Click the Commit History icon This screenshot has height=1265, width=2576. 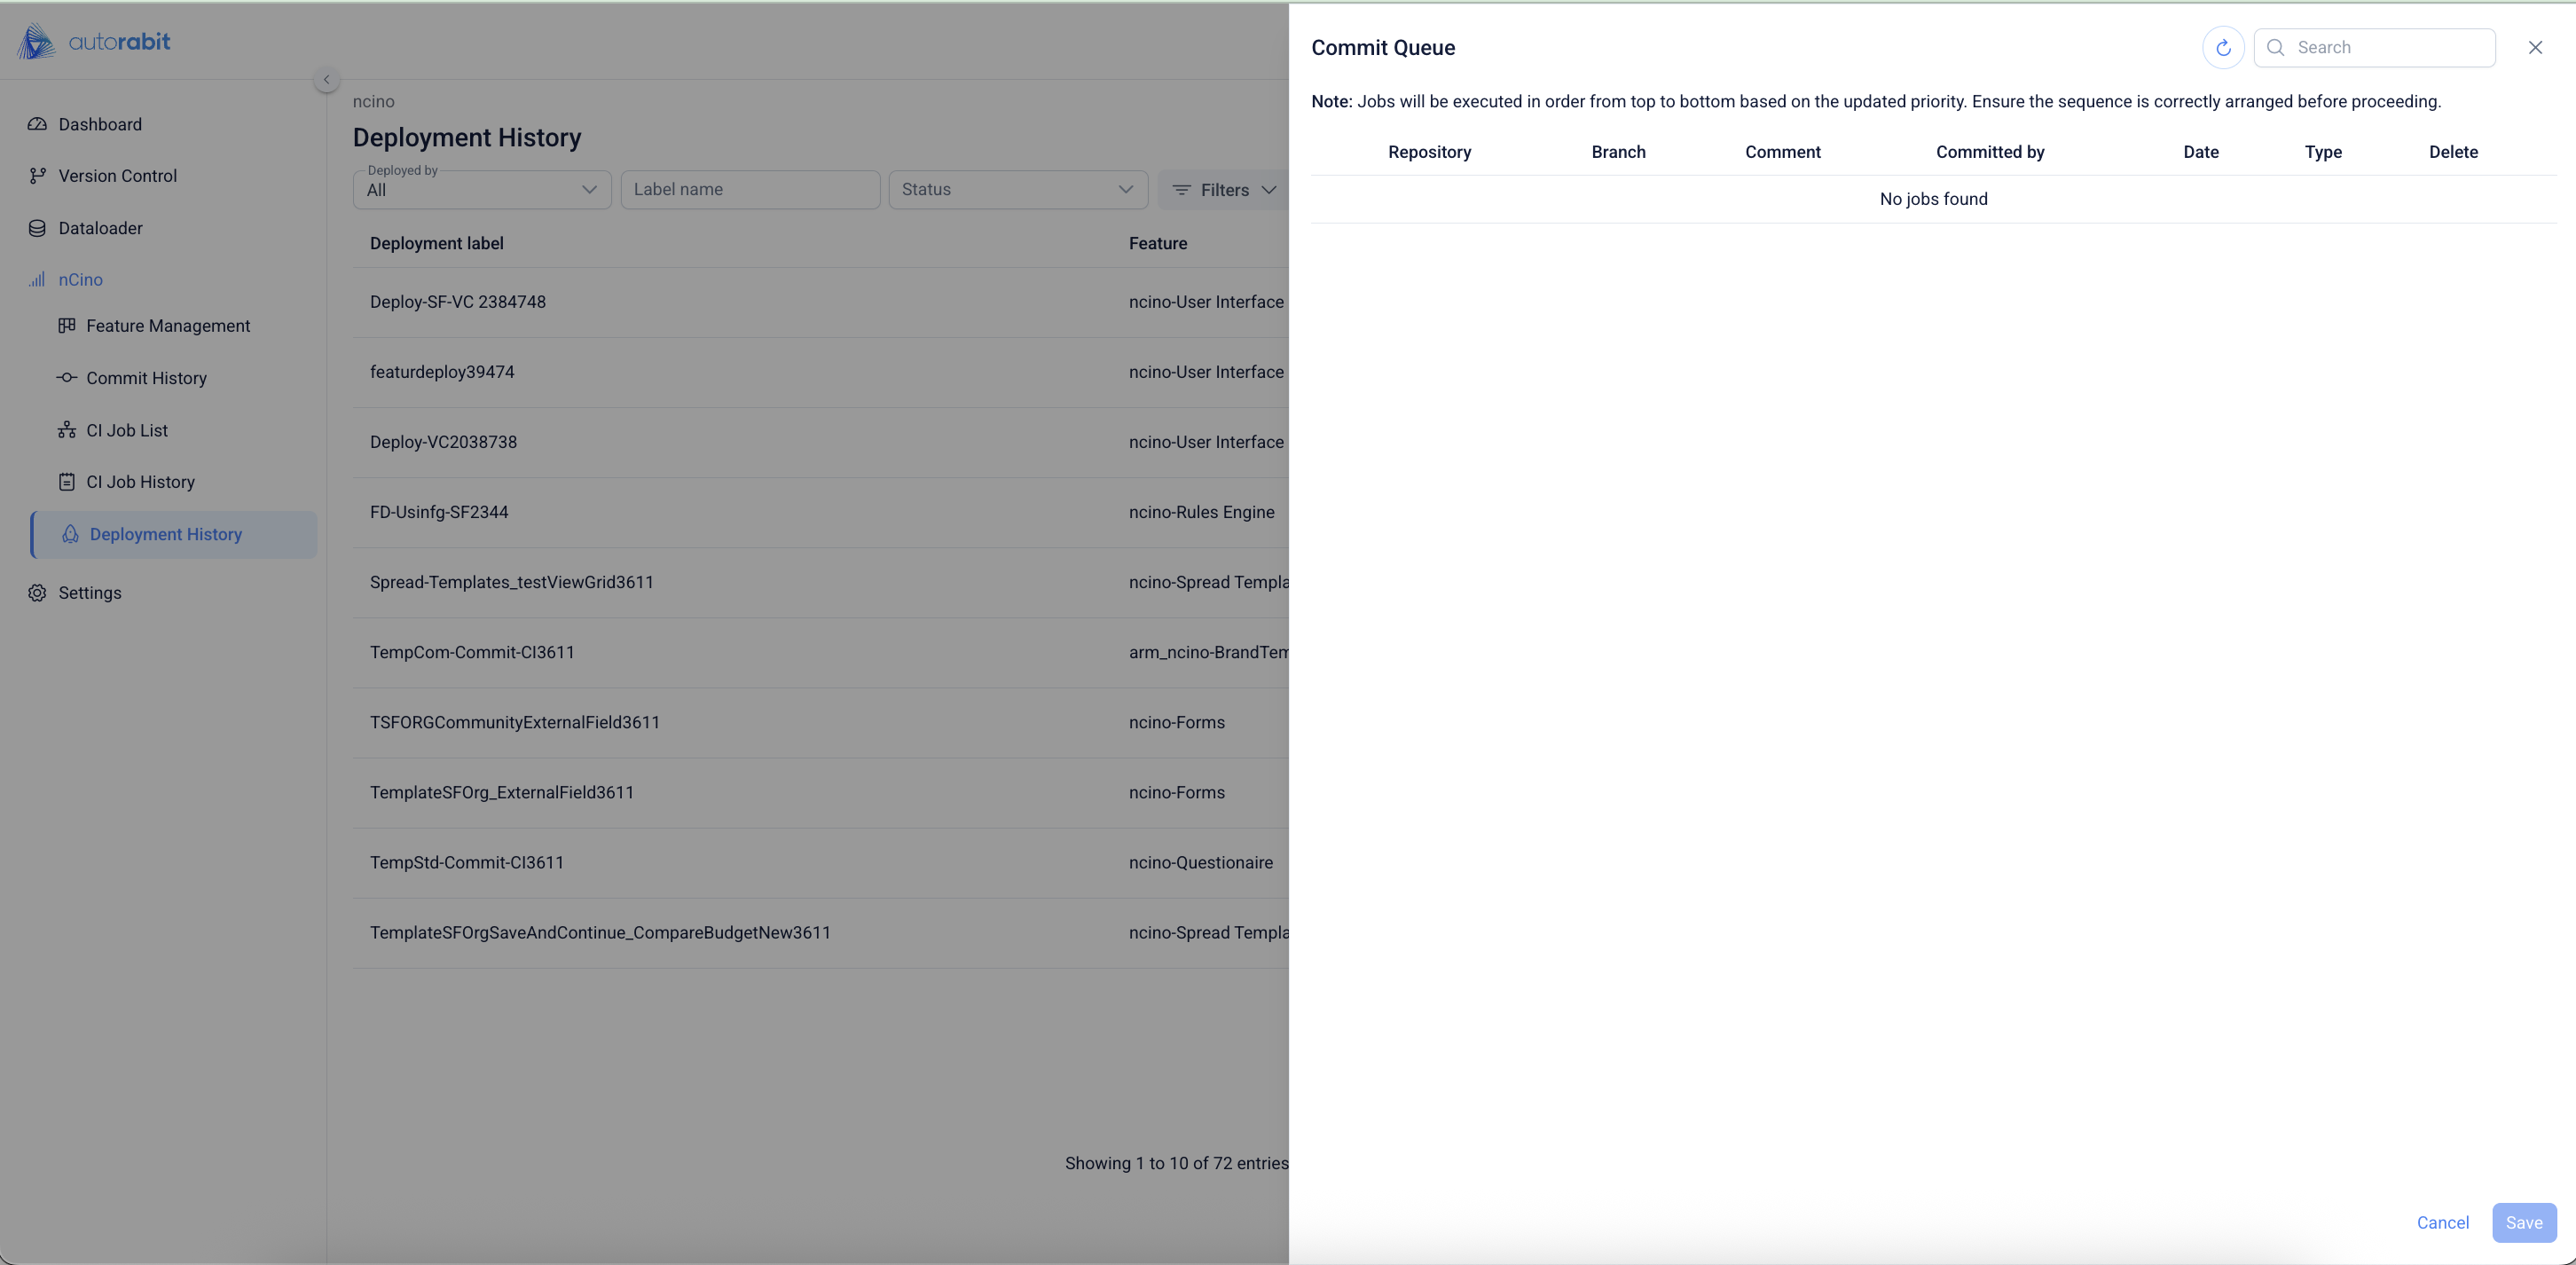[x=67, y=378]
